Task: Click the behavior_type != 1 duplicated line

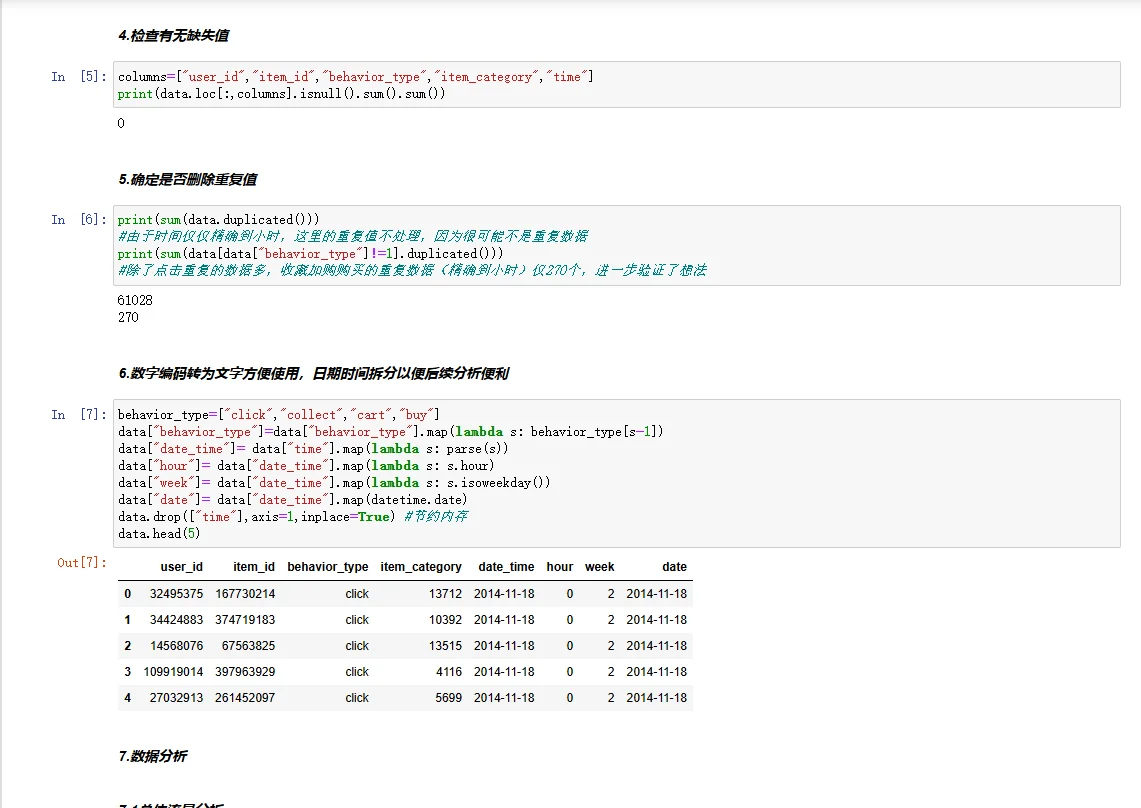Action: point(310,253)
